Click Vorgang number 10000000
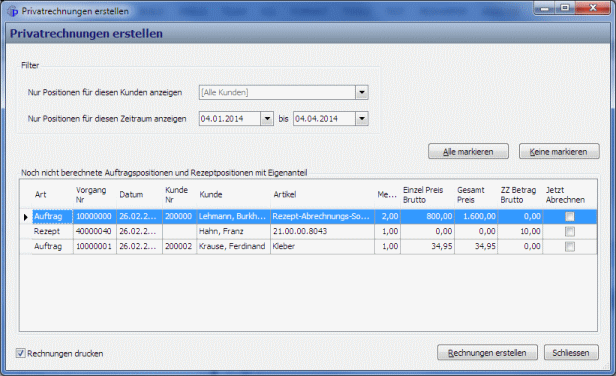The width and height of the screenshot is (616, 376). click(x=95, y=216)
